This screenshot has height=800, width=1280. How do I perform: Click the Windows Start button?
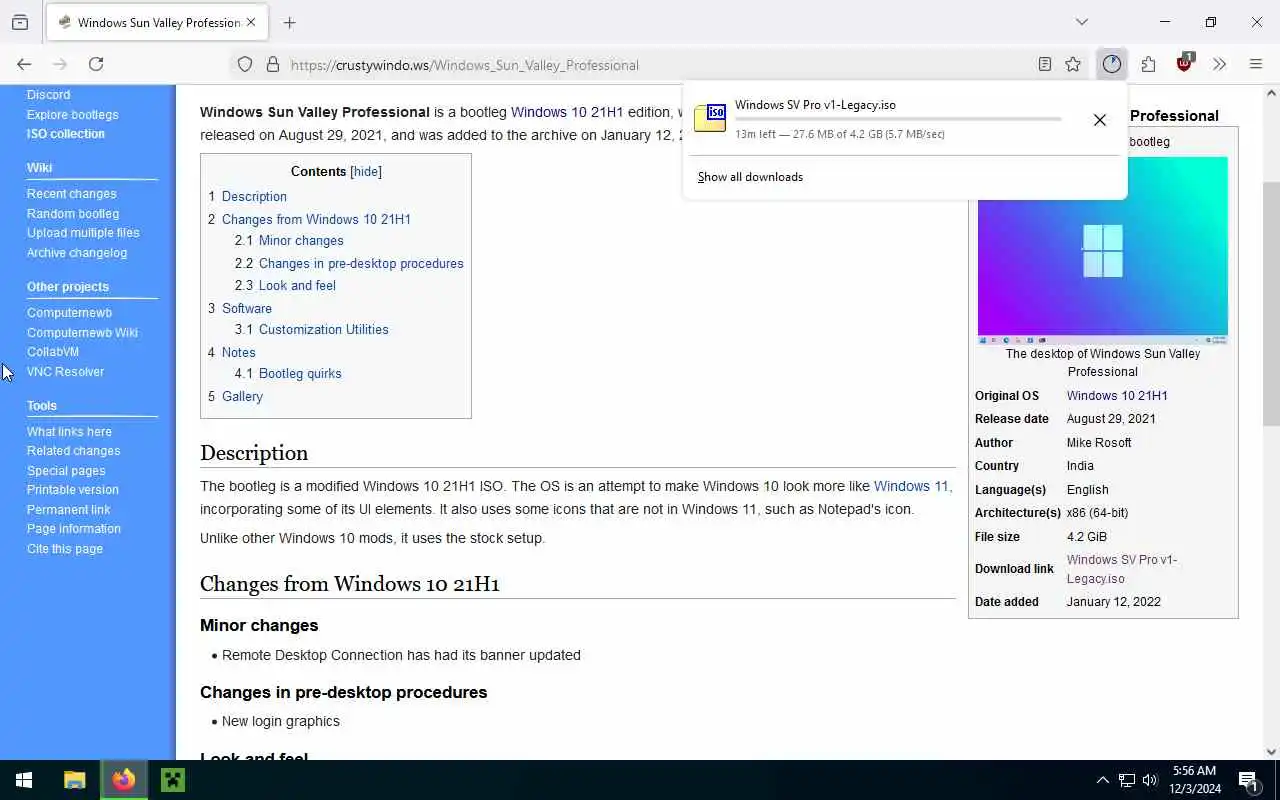click(24, 780)
